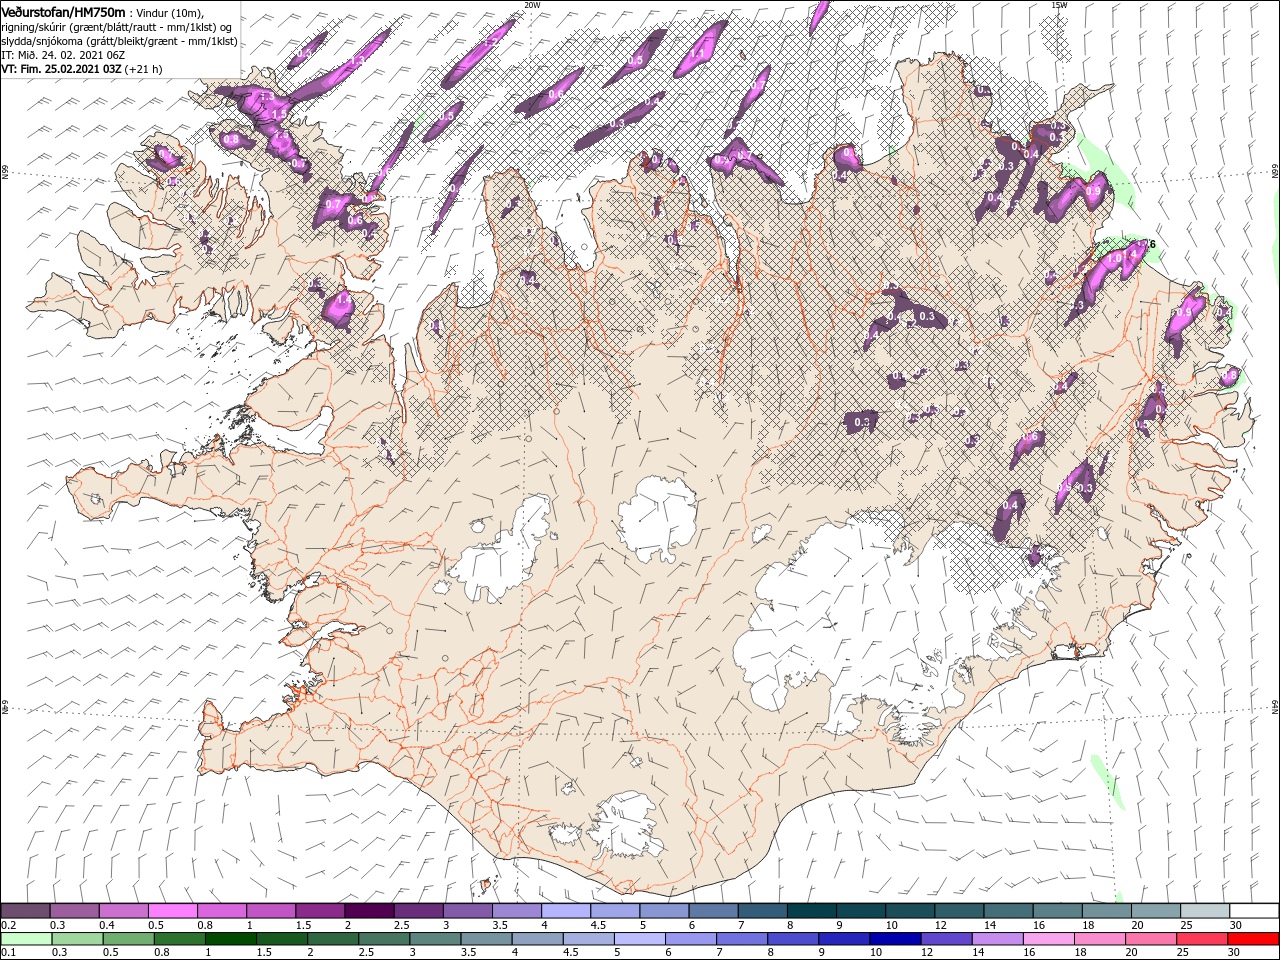The height and width of the screenshot is (960, 1280).
Task: Click the light lavender 4 mm snow swatch
Action: 565,911
